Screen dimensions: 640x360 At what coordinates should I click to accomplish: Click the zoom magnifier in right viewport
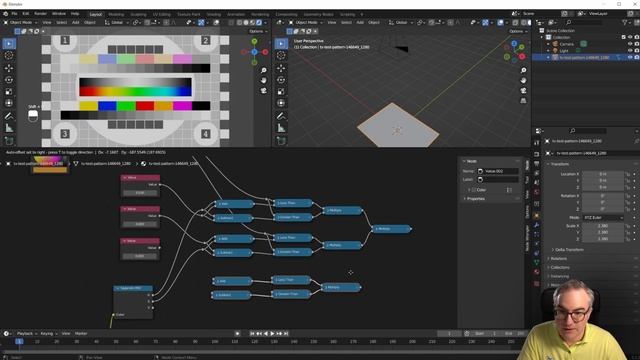coord(523,71)
